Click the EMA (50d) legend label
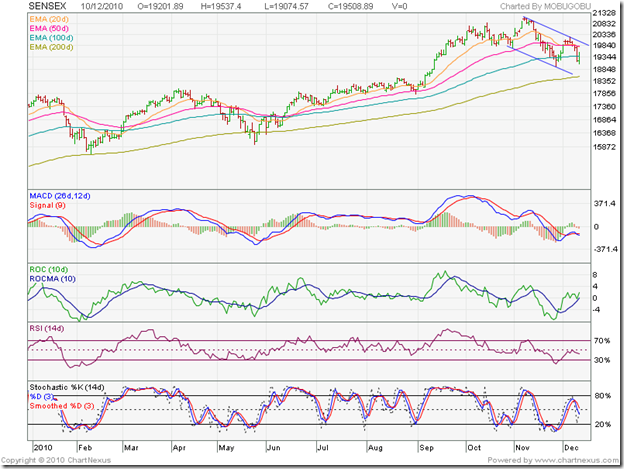The width and height of the screenshot is (624, 469). click(x=49, y=29)
